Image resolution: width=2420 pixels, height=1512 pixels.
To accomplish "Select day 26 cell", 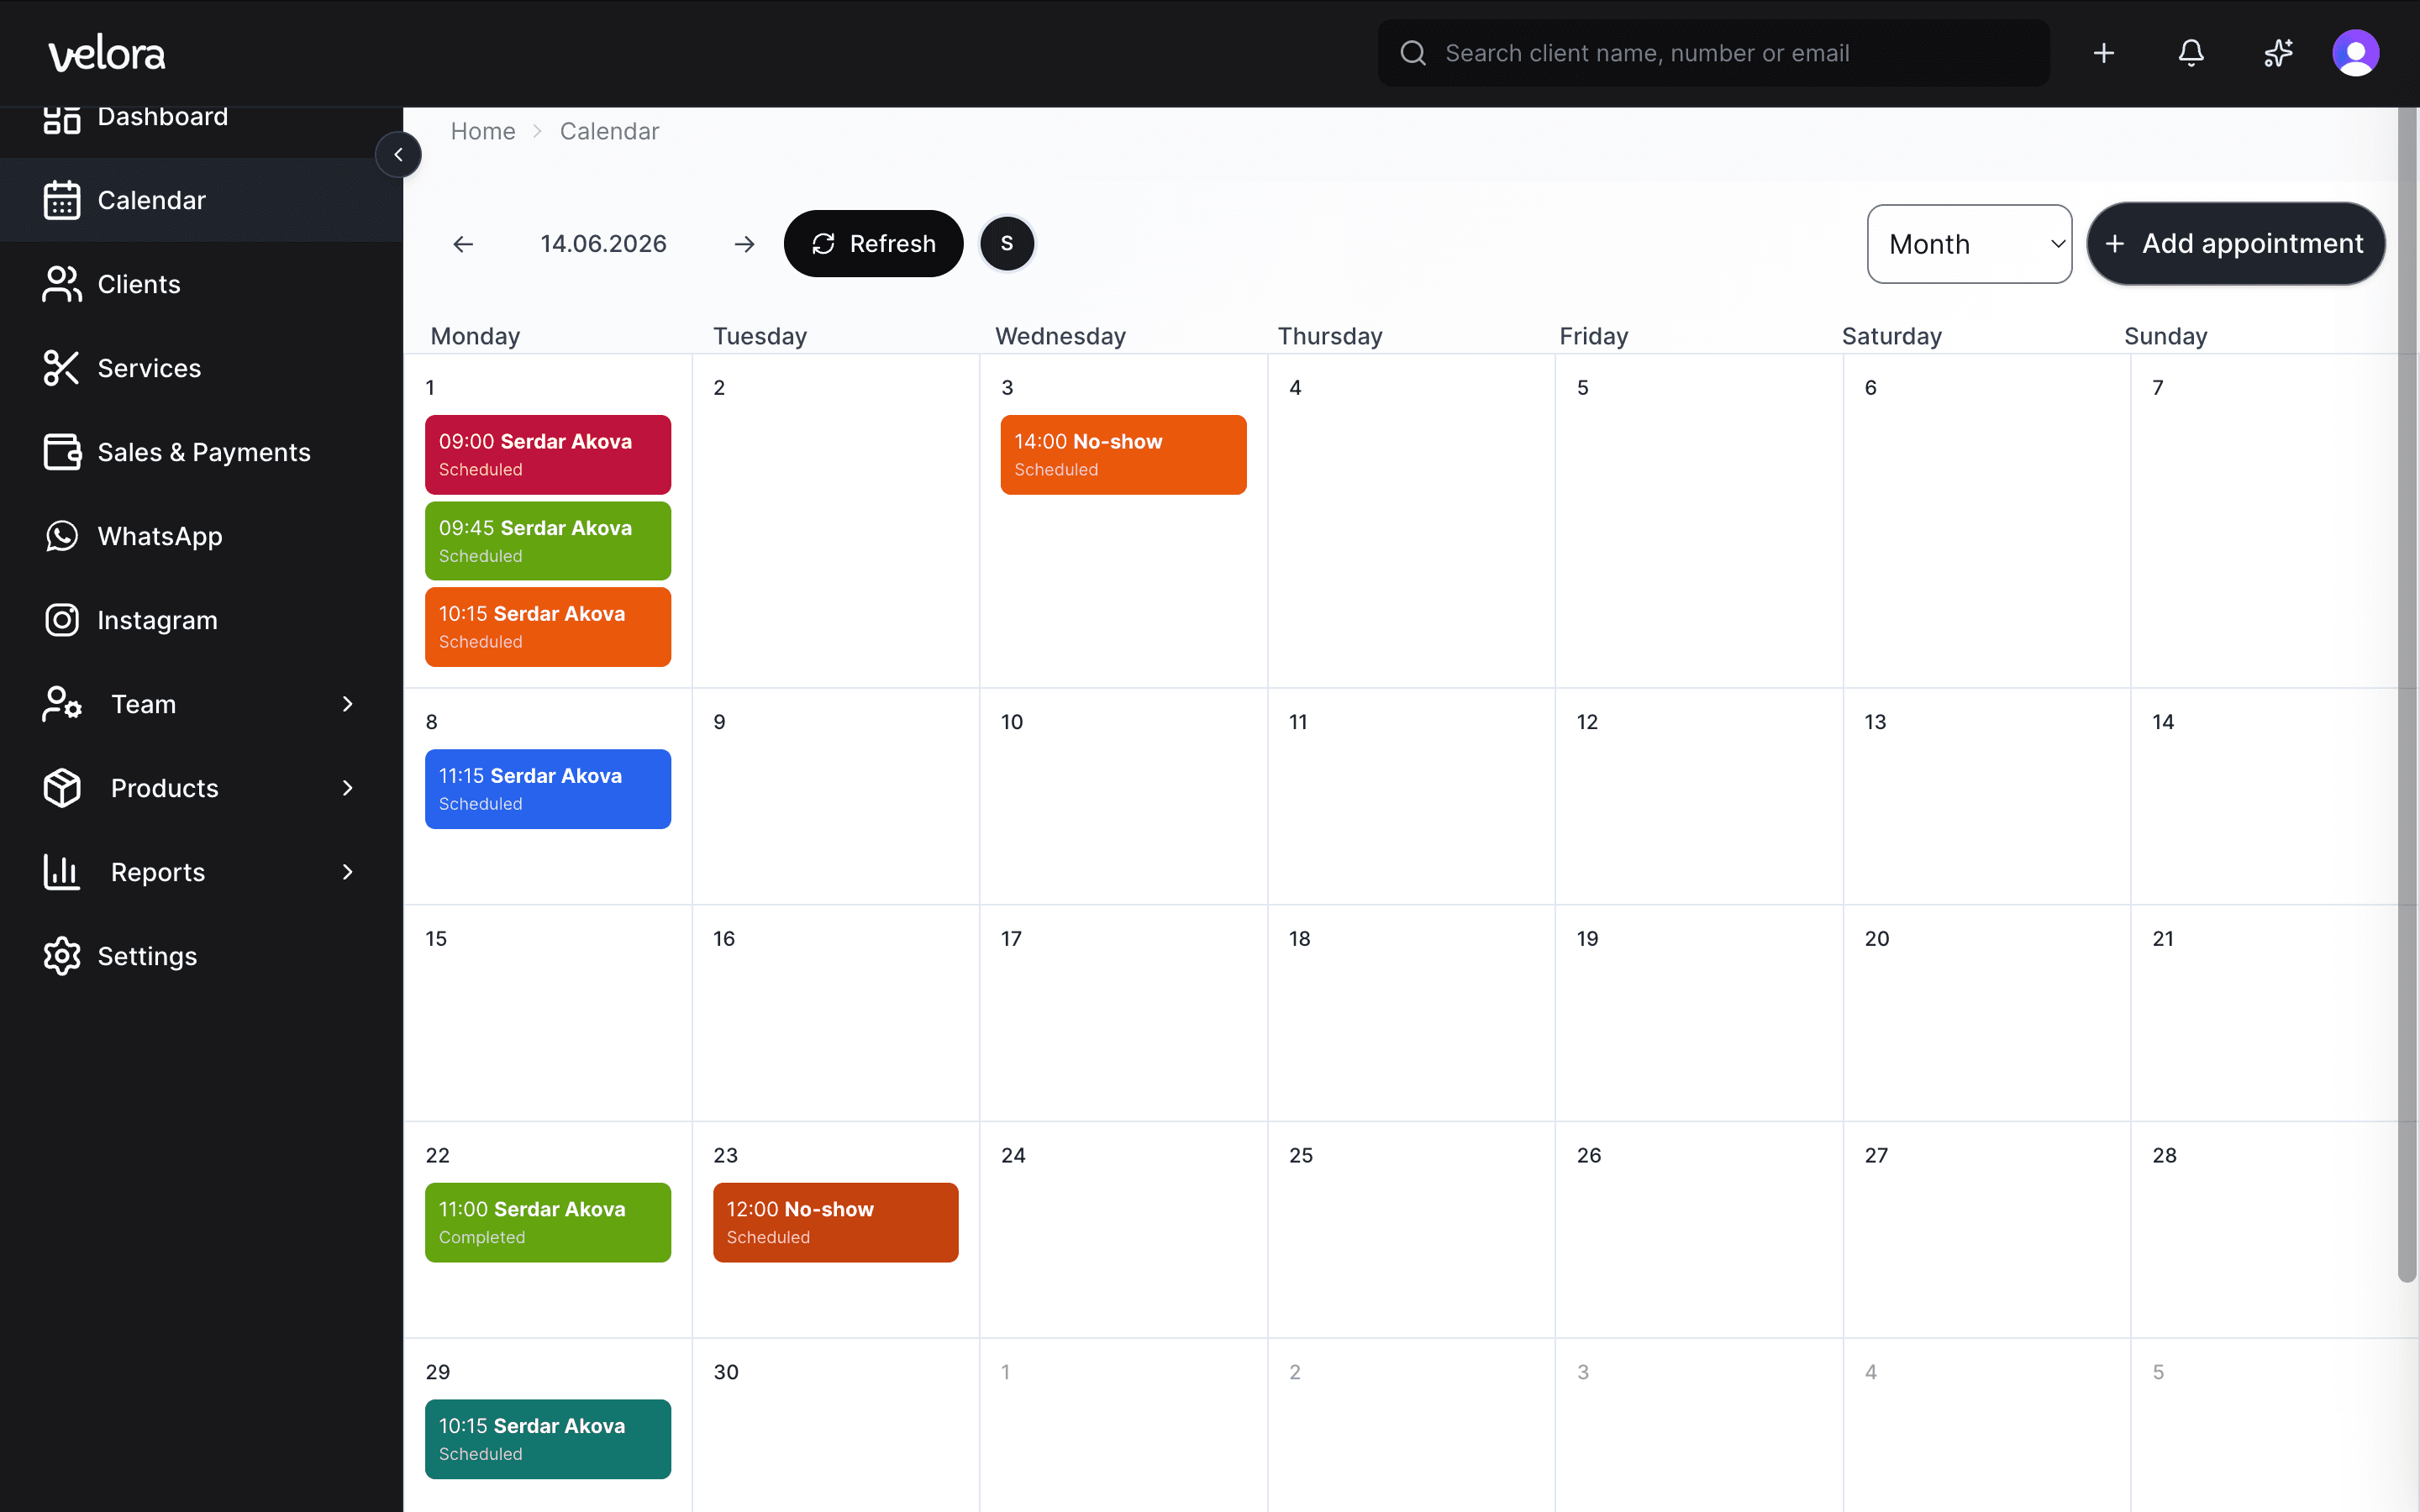I will 1699,1230.
